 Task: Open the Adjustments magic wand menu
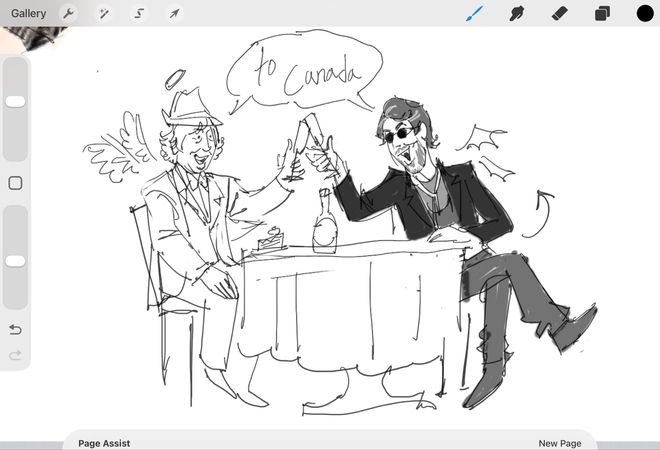coord(103,14)
